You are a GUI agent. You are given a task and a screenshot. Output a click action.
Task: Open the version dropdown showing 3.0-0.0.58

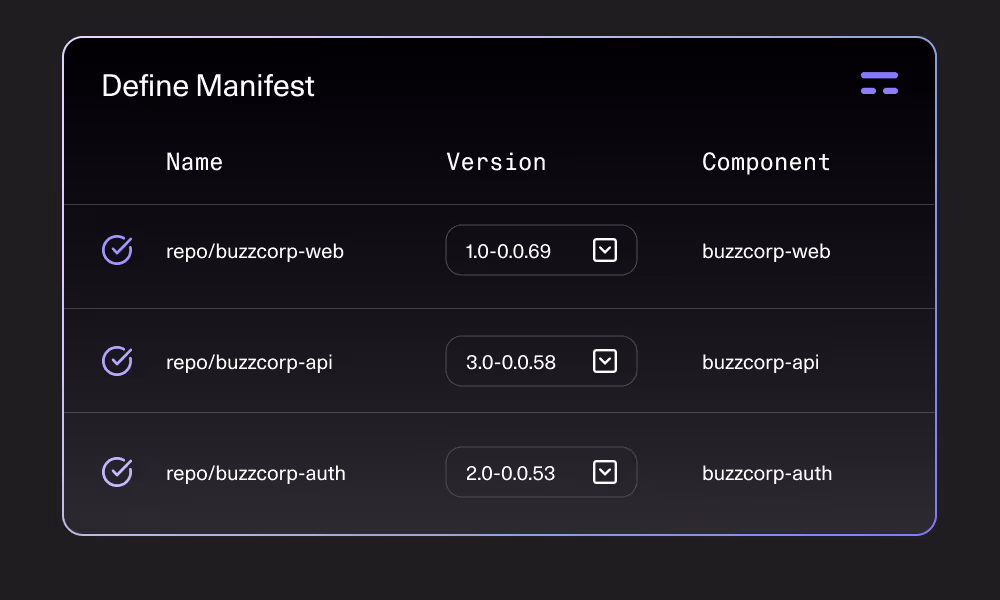pyautogui.click(x=541, y=361)
